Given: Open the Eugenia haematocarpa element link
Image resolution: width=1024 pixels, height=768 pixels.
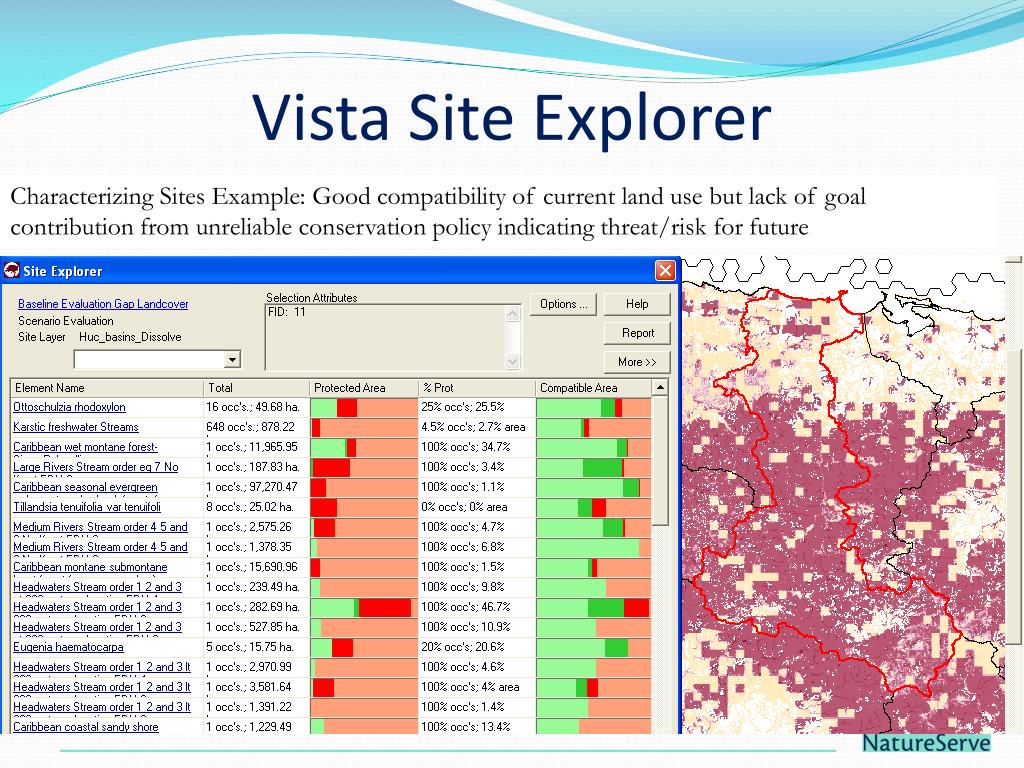Looking at the screenshot, I should pos(68,647).
